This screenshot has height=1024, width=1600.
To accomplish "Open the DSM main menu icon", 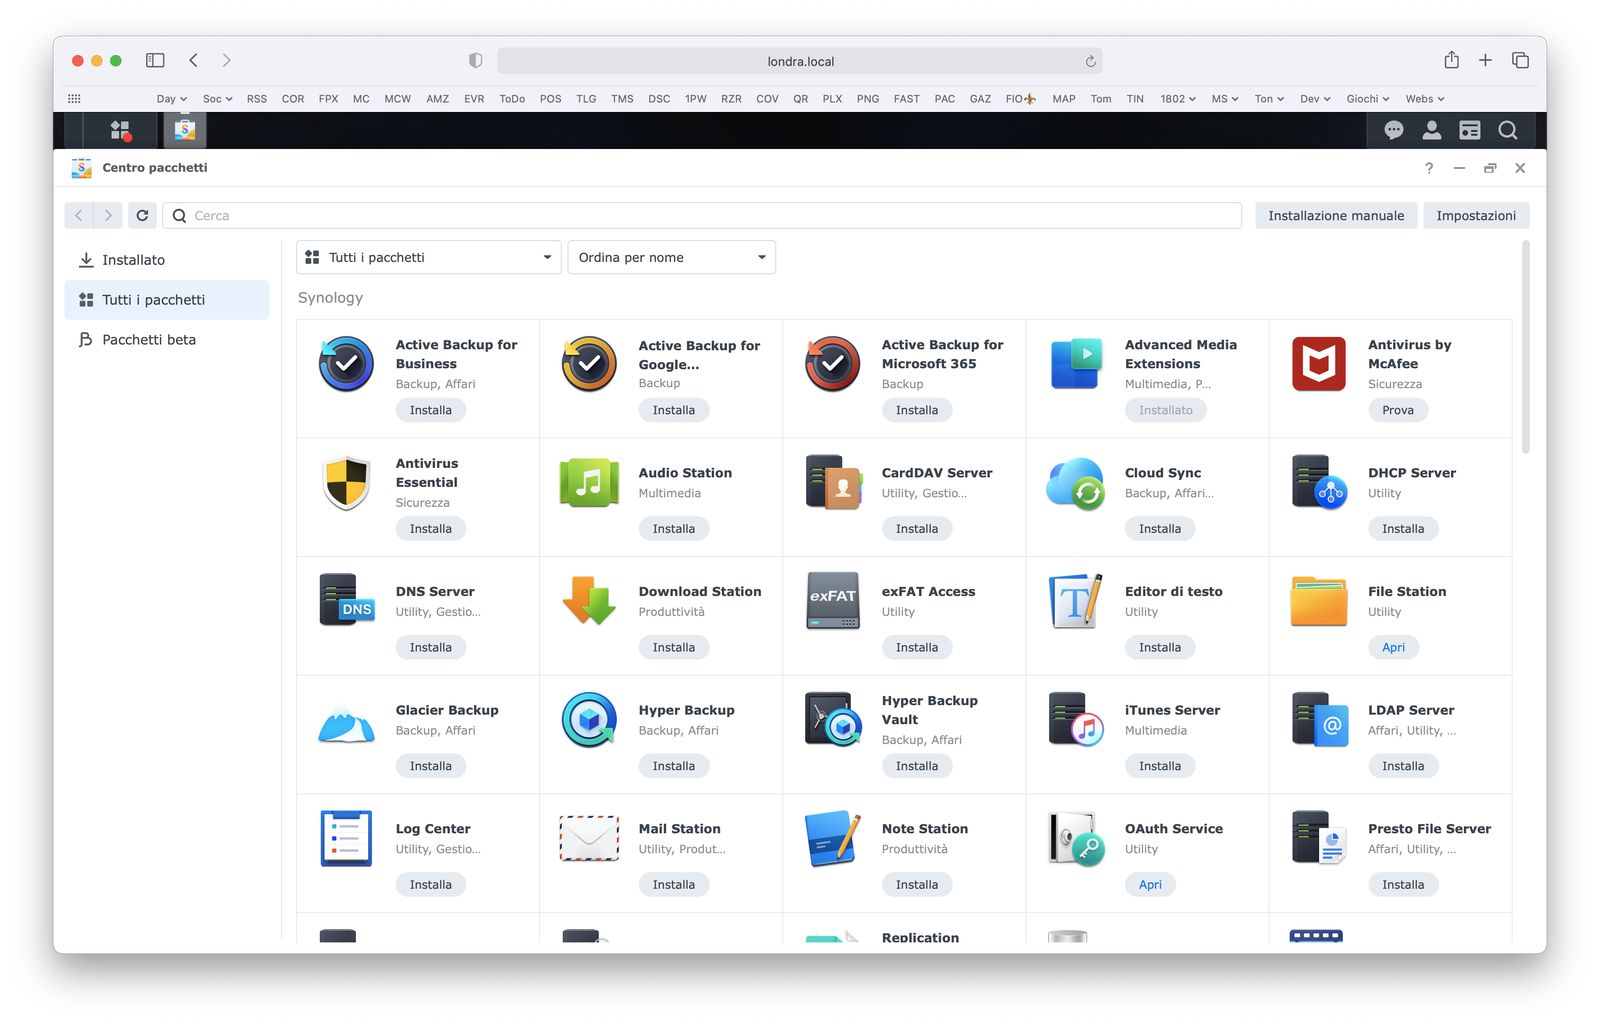I will click(x=121, y=130).
